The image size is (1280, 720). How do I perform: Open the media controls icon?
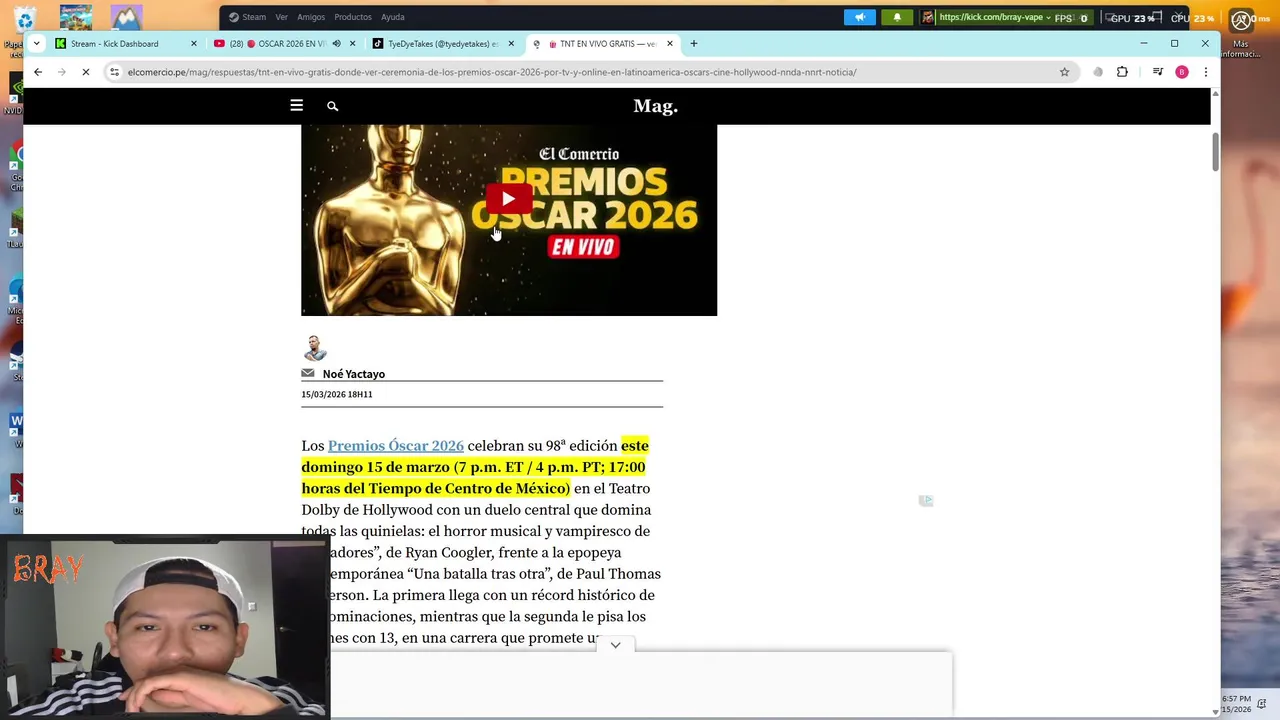click(x=1157, y=72)
